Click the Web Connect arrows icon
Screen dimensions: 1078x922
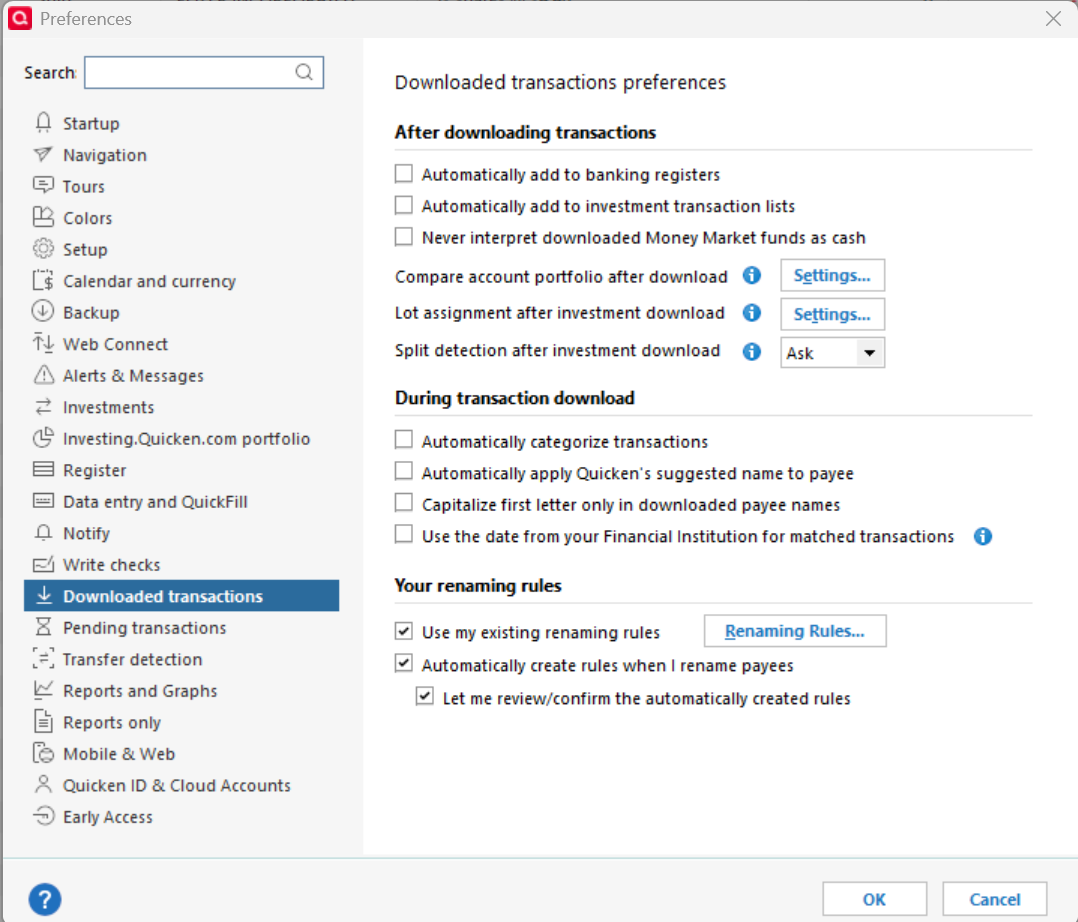click(x=43, y=343)
